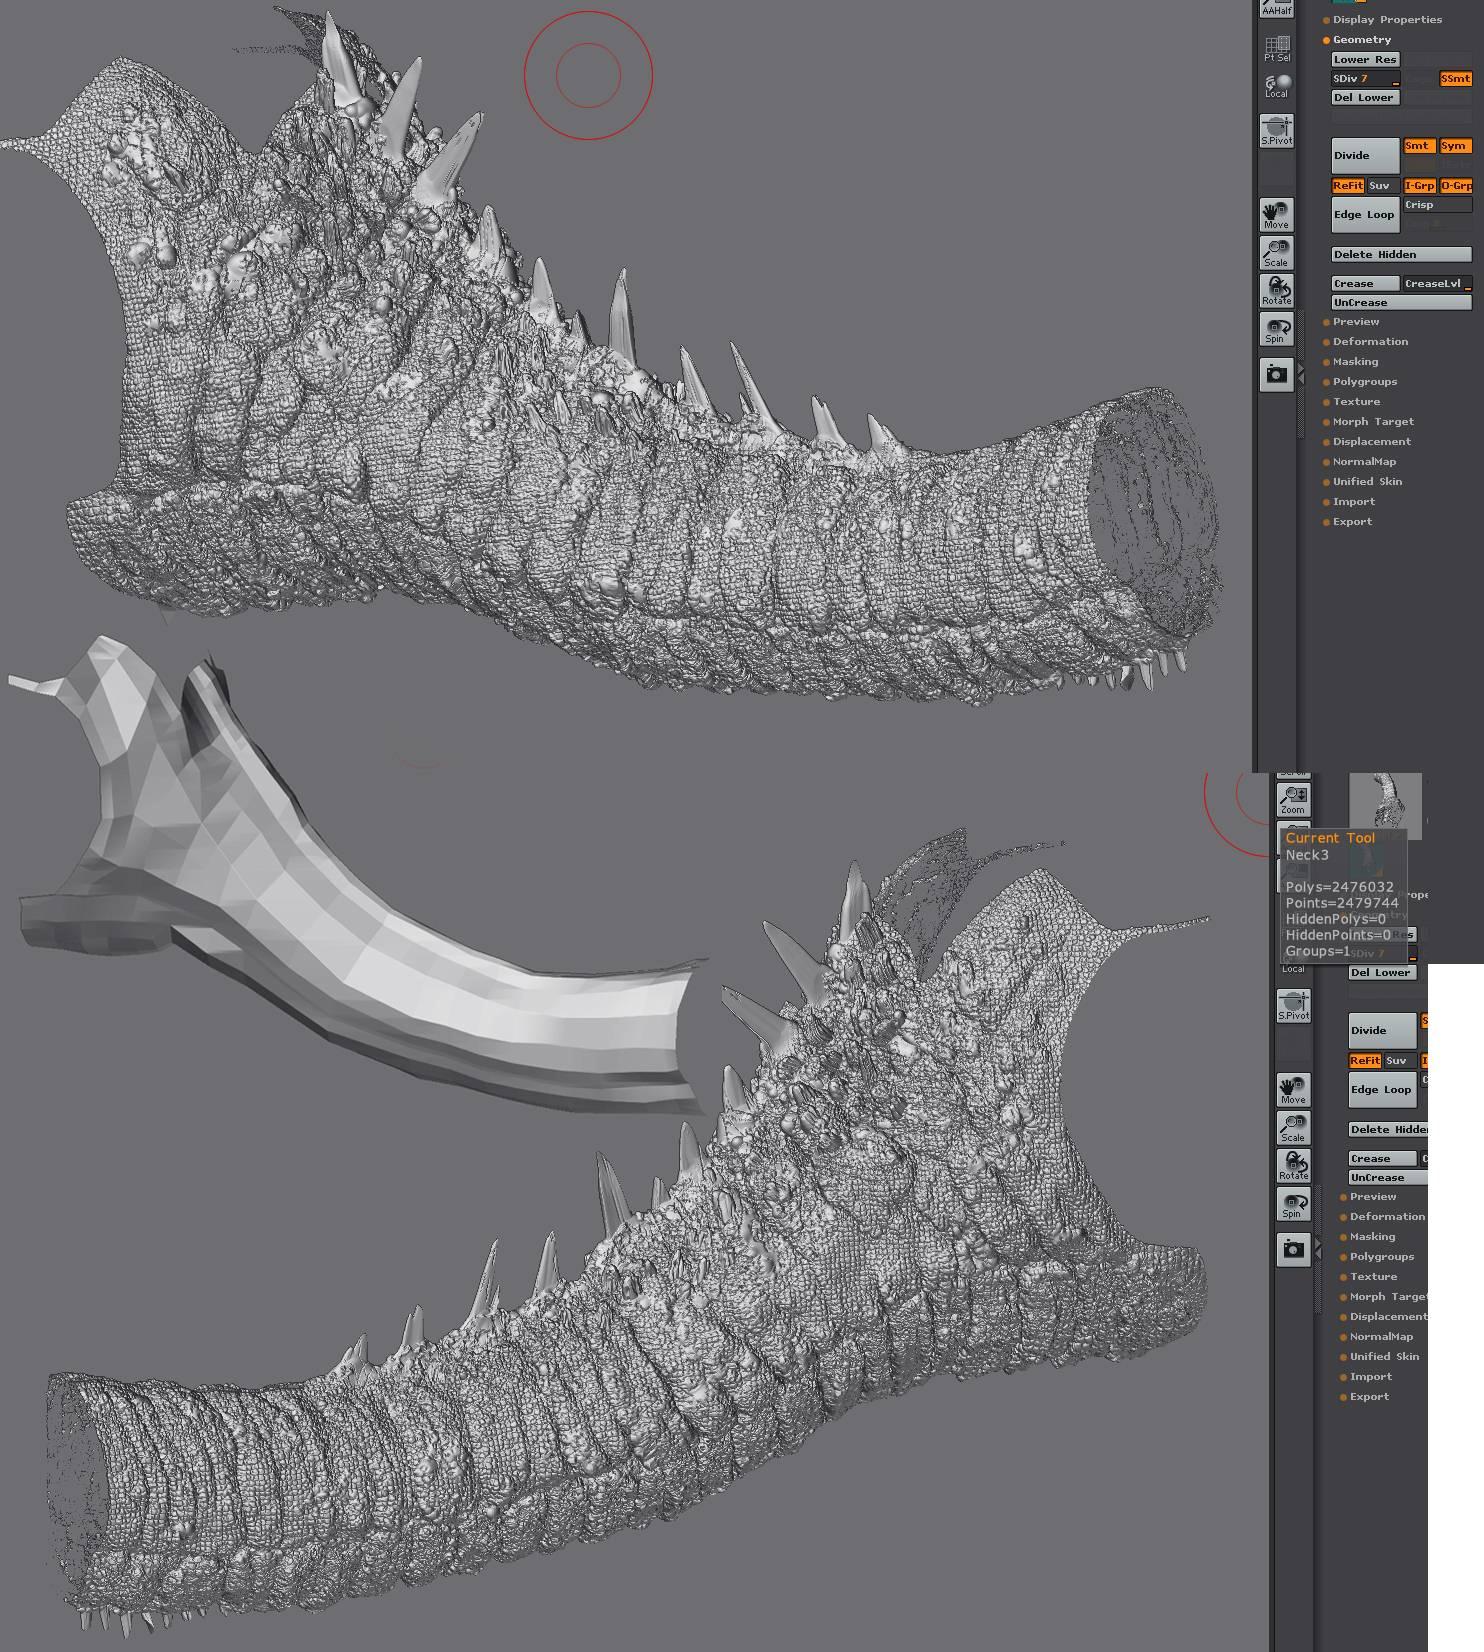Image resolution: width=1484 pixels, height=1652 pixels.
Task: Click the Neck3 tool thumbnail
Action: point(1385,804)
